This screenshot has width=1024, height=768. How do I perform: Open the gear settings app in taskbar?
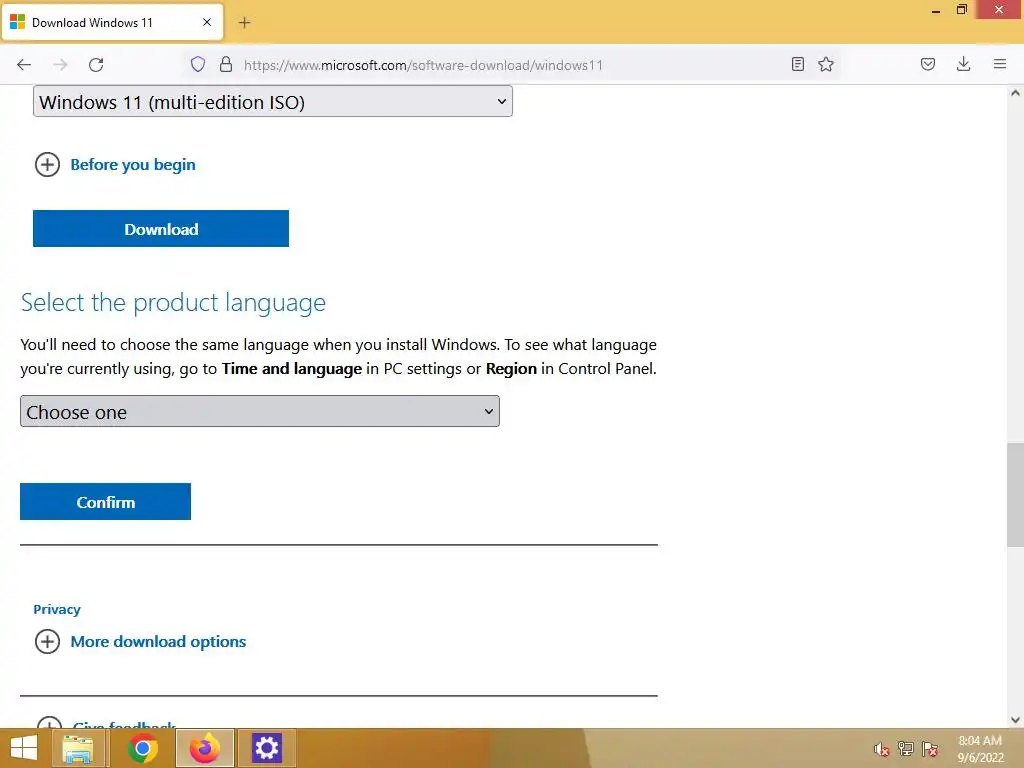(x=266, y=748)
